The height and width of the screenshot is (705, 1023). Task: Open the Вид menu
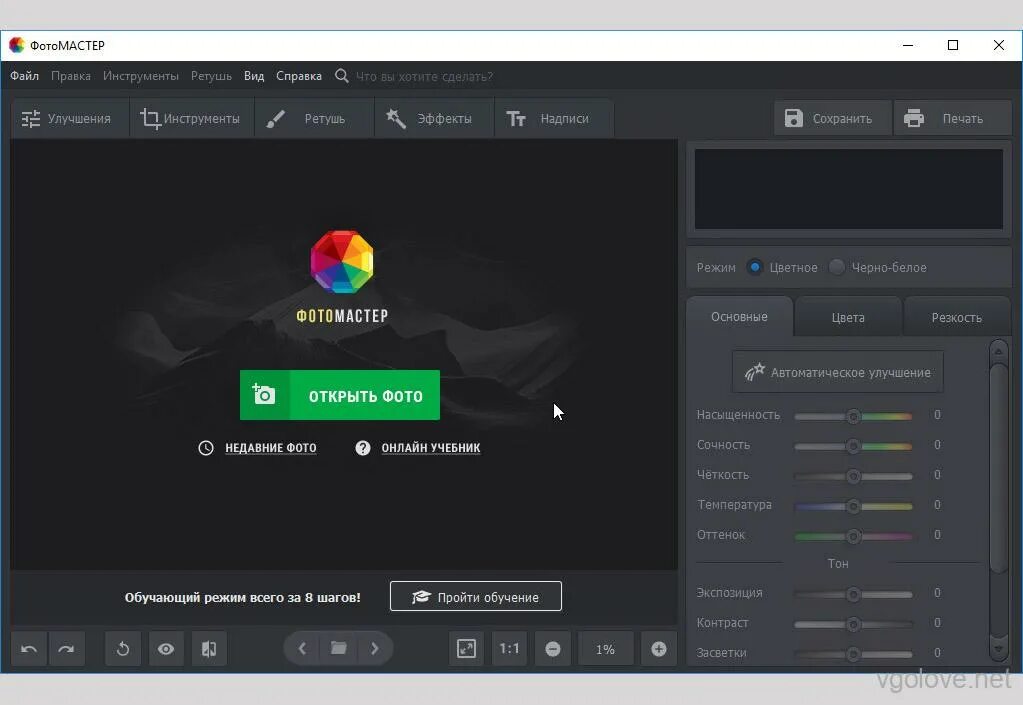[x=254, y=76]
